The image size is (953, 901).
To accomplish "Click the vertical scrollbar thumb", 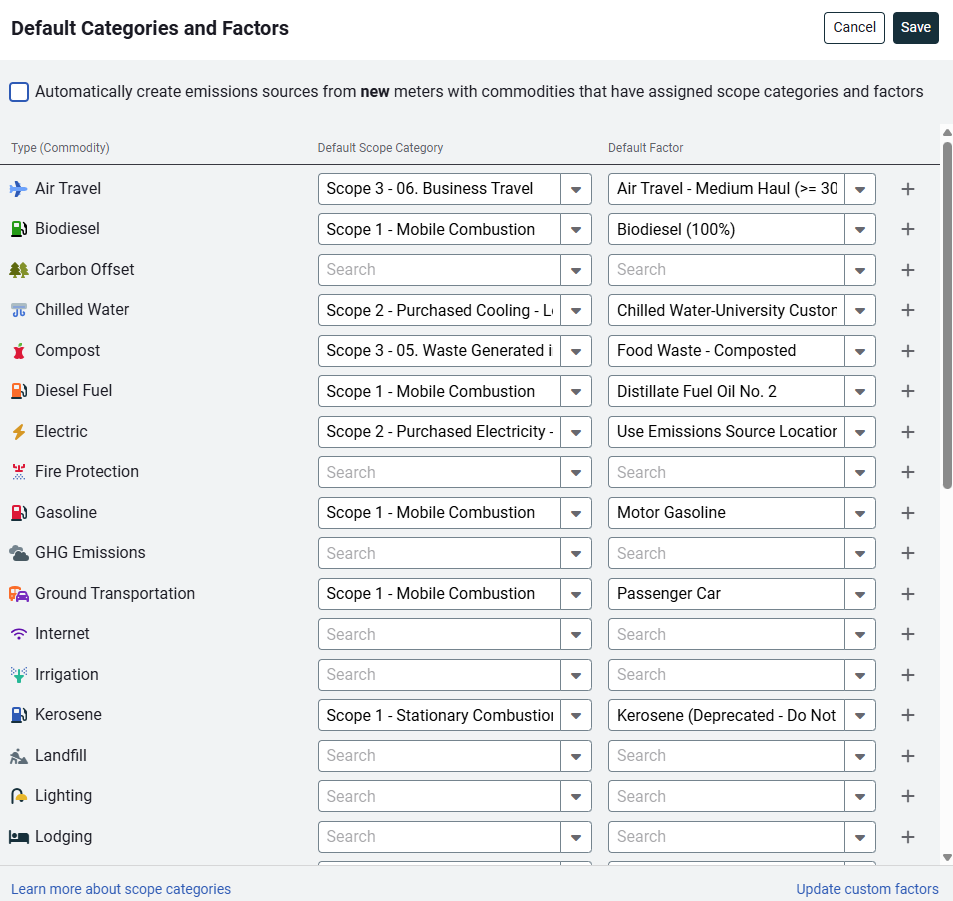I will pyautogui.click(x=947, y=315).
